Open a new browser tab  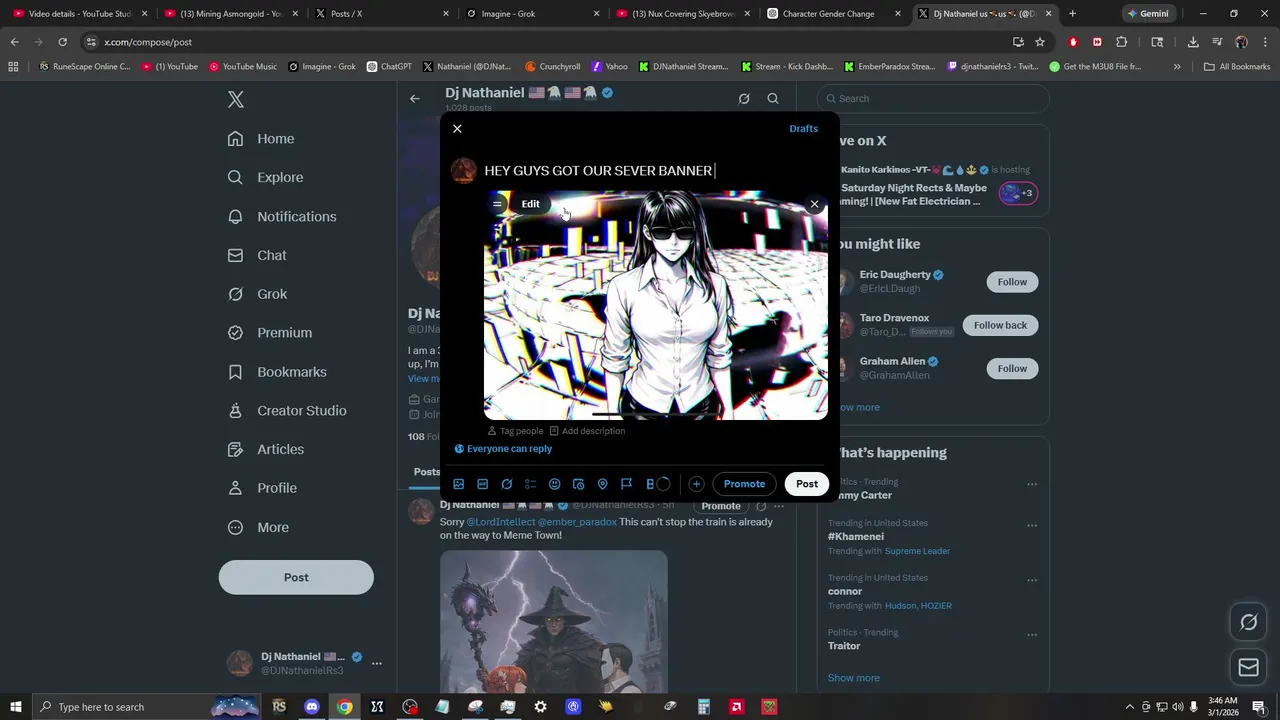coord(1072,14)
